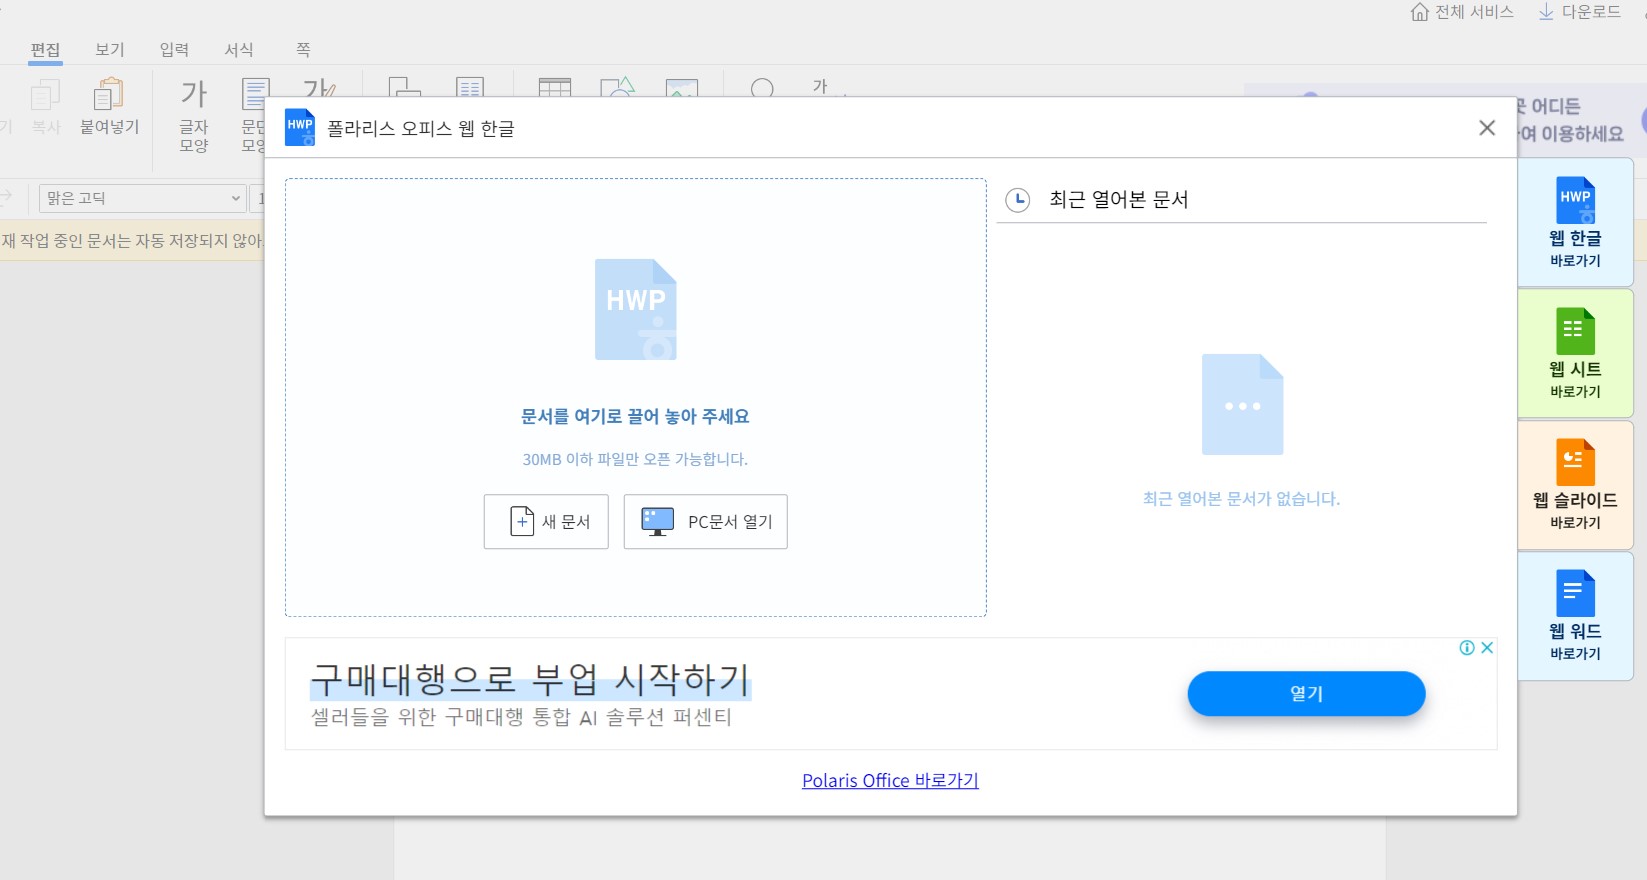Switch to the 쪽 tab
The width and height of the screenshot is (1647, 880).
coord(303,50)
